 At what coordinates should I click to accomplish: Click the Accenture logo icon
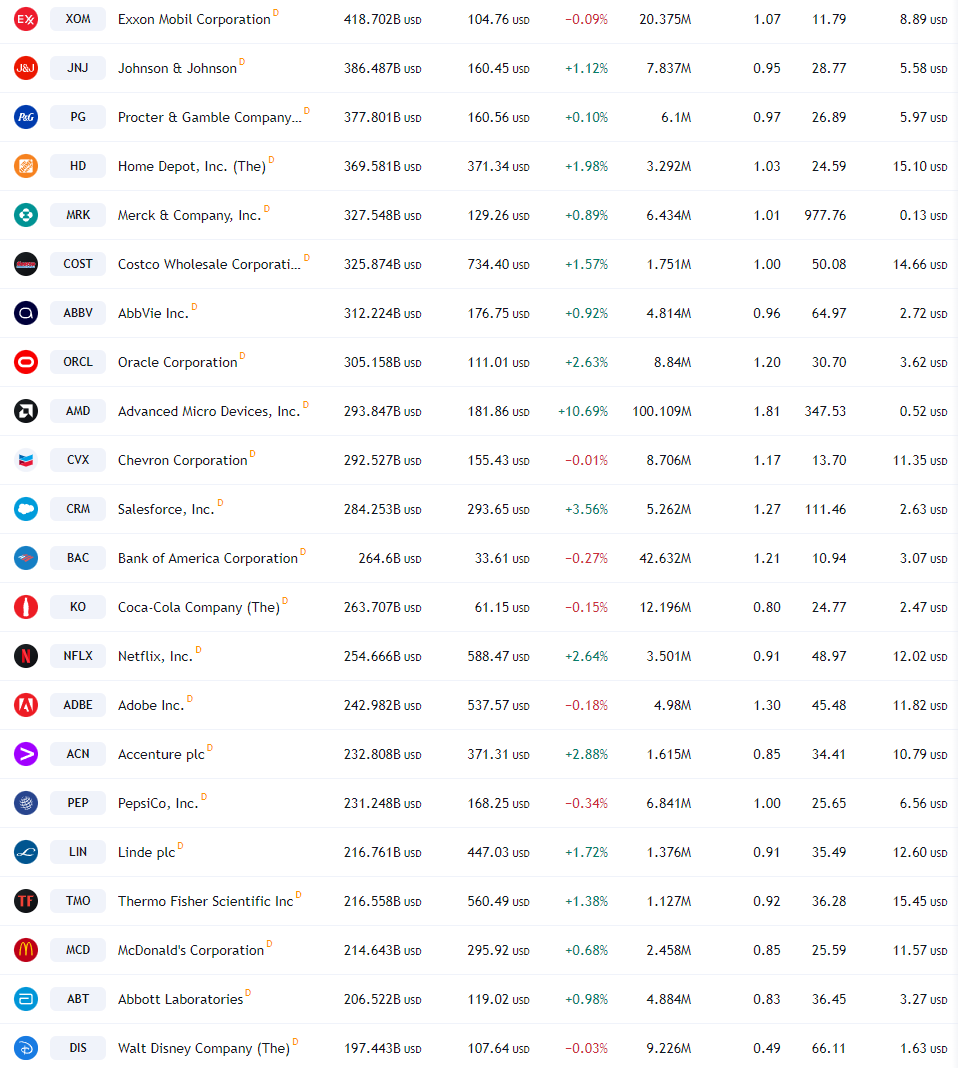pyautogui.click(x=26, y=755)
